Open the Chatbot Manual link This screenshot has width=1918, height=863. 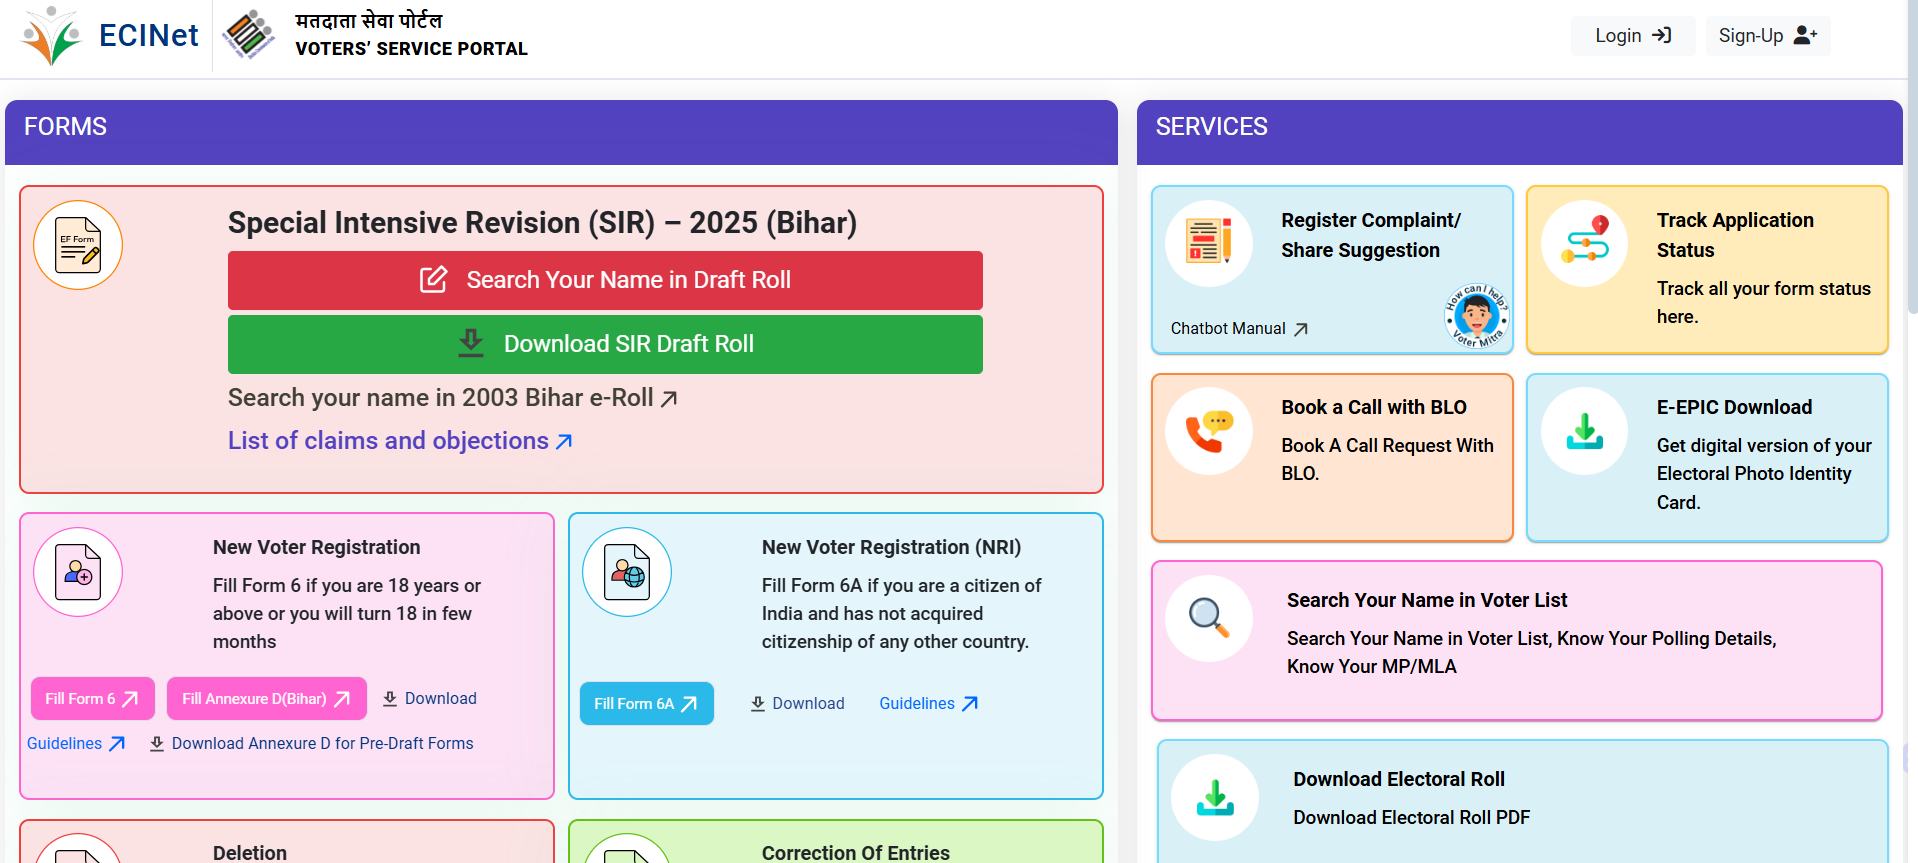pos(1239,329)
